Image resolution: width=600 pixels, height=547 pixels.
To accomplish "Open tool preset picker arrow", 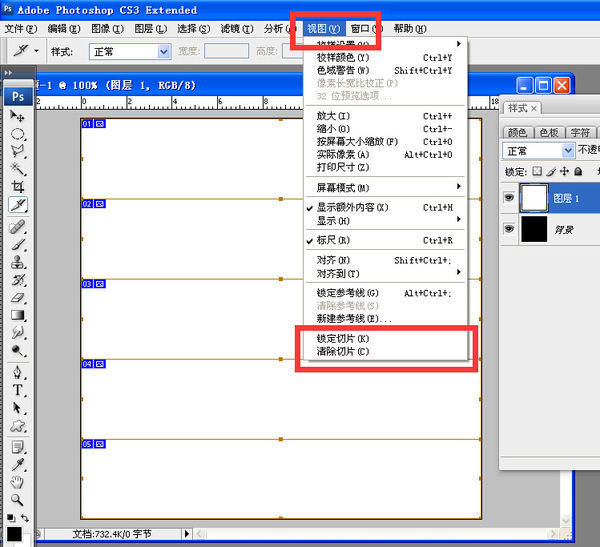I will (x=36, y=51).
